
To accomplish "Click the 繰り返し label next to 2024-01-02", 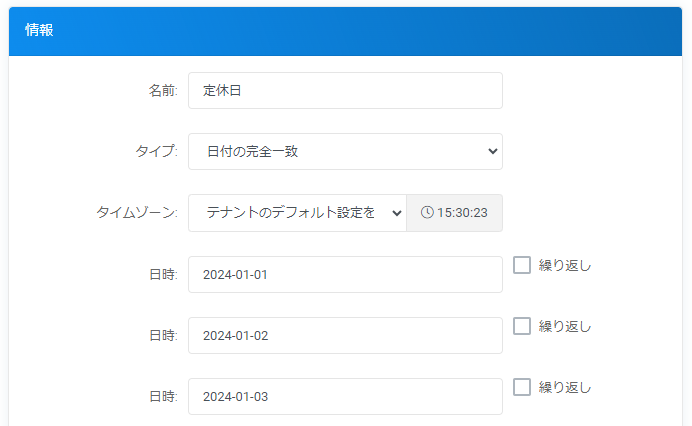I will 565,326.
